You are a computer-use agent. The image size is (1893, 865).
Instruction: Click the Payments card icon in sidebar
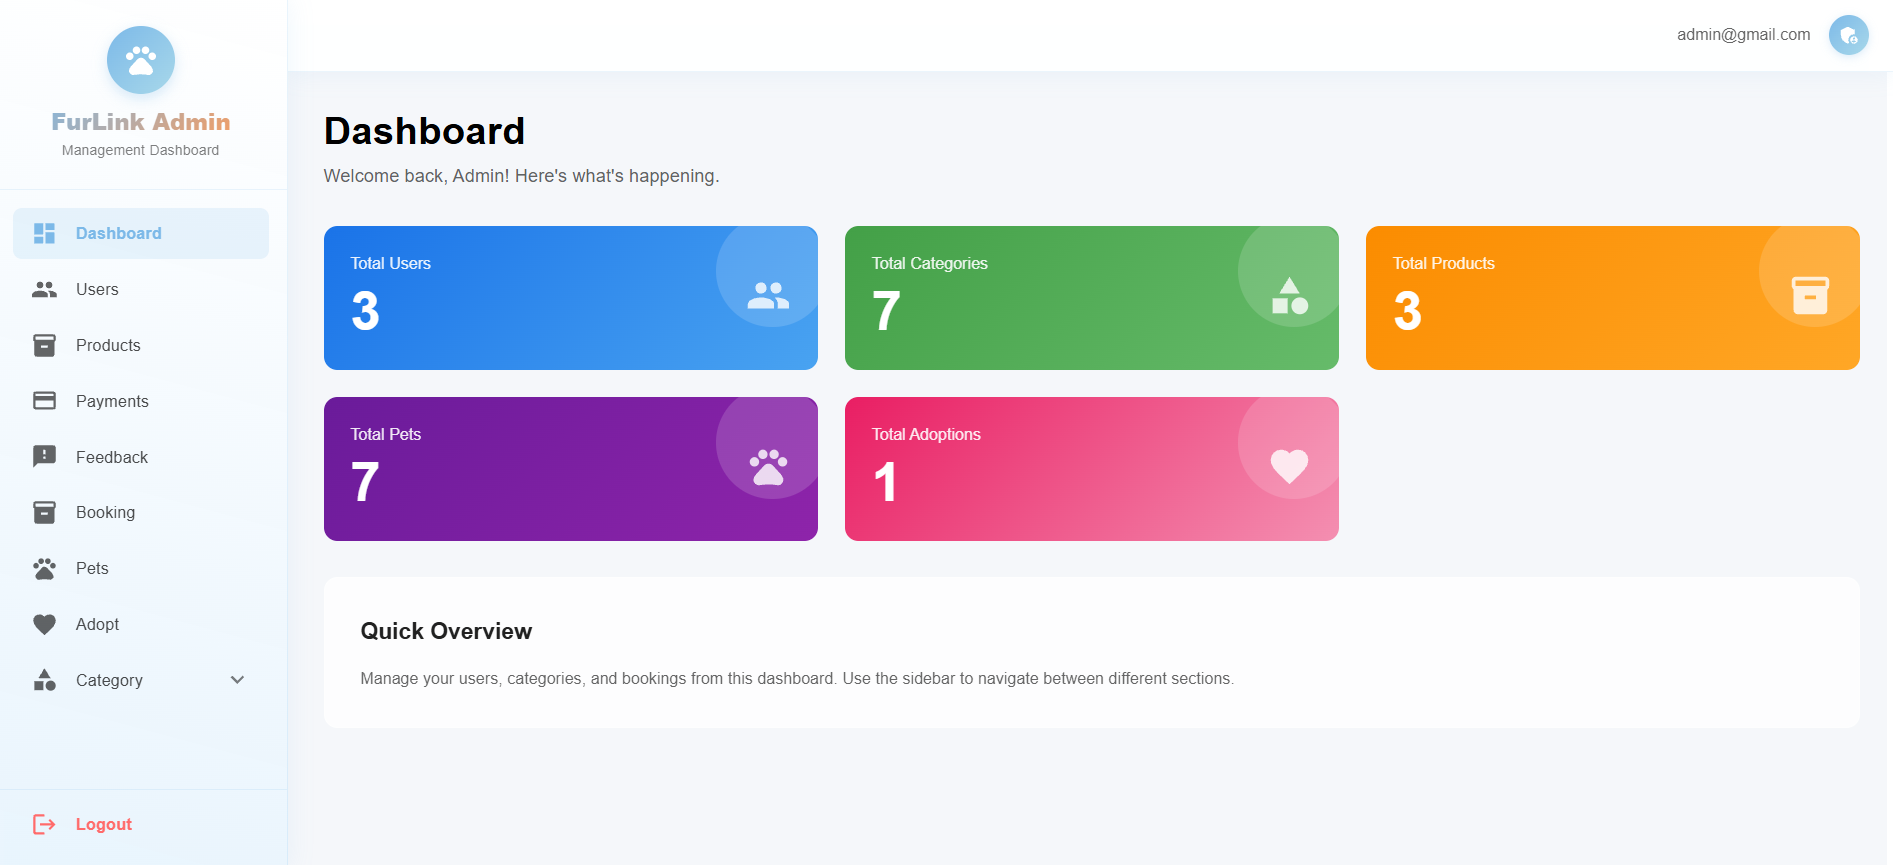(45, 401)
